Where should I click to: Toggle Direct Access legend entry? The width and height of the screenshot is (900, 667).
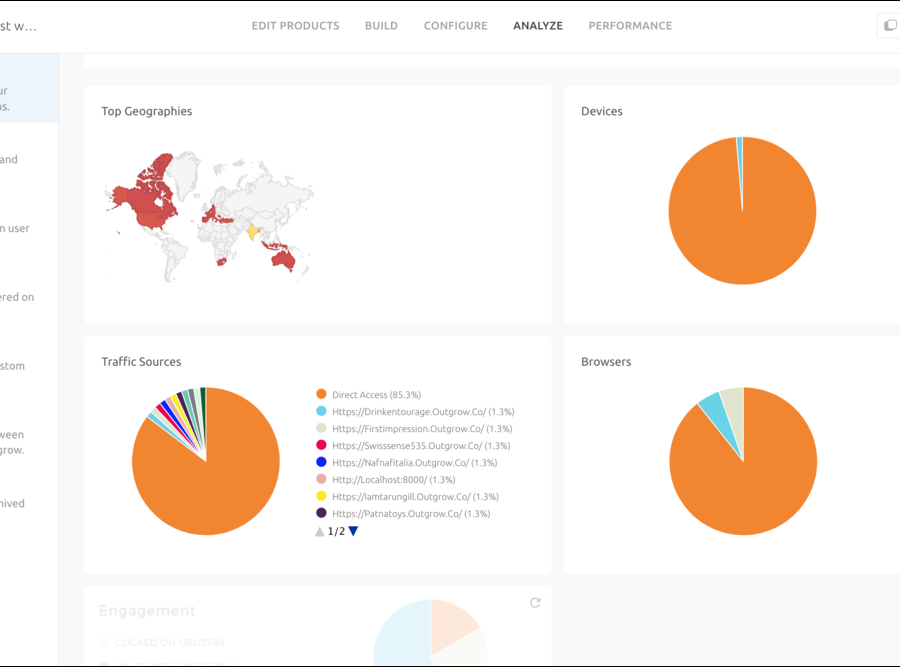point(376,395)
